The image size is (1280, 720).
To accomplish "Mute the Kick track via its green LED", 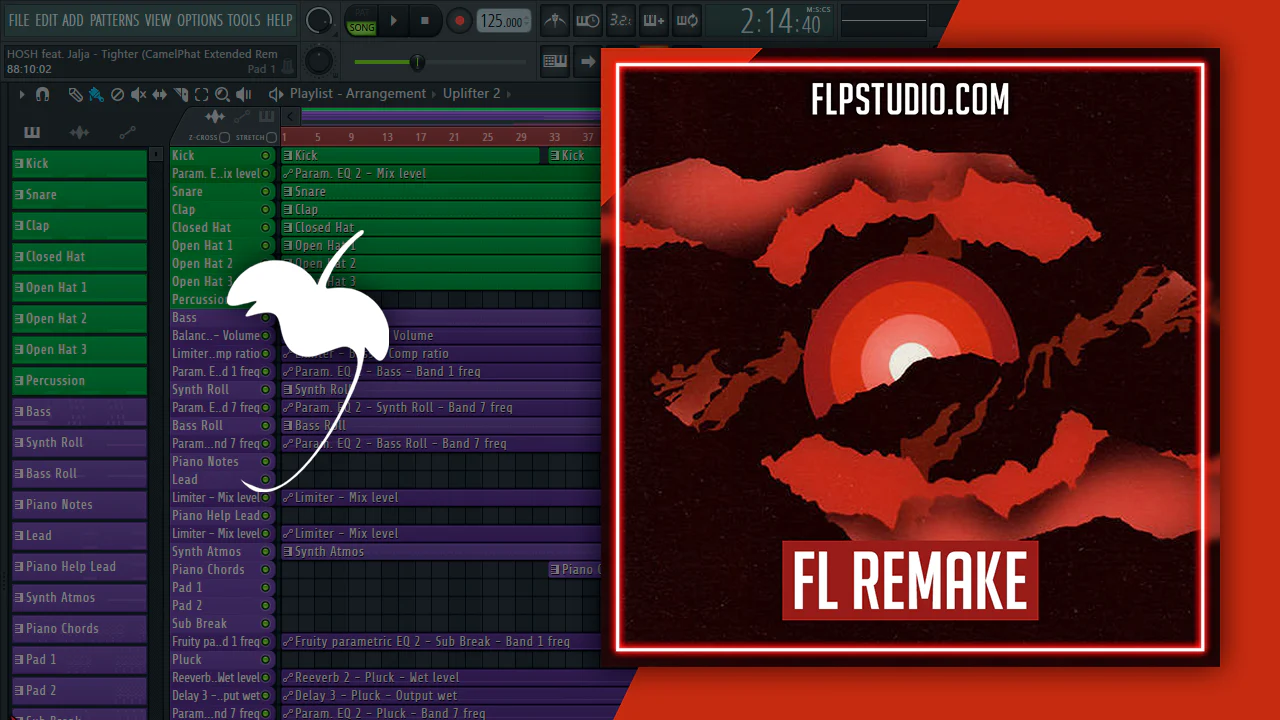I will pos(265,156).
